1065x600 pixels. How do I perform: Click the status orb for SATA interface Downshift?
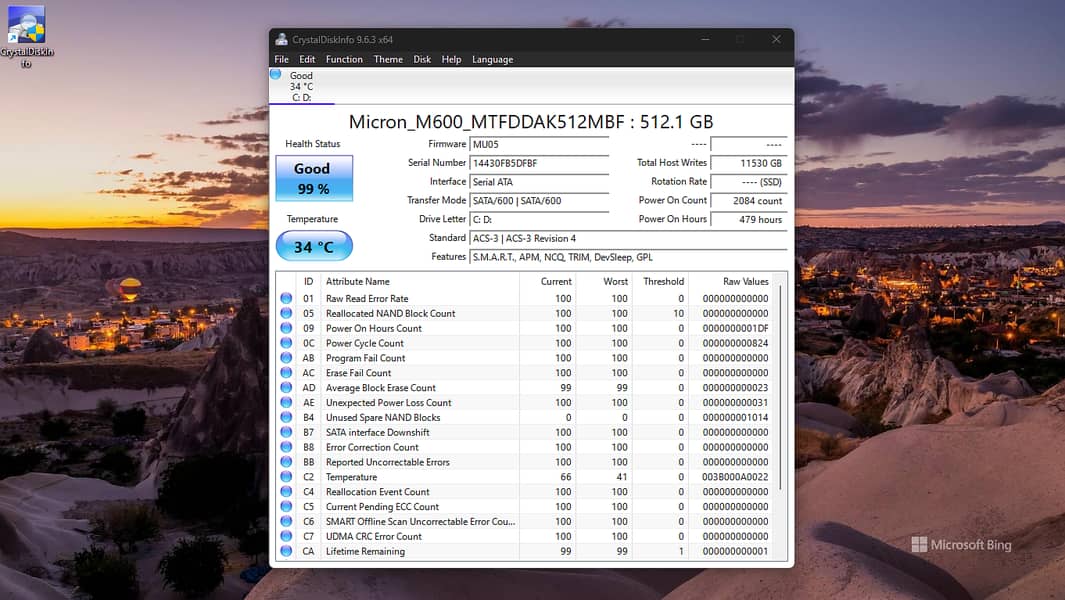click(286, 433)
